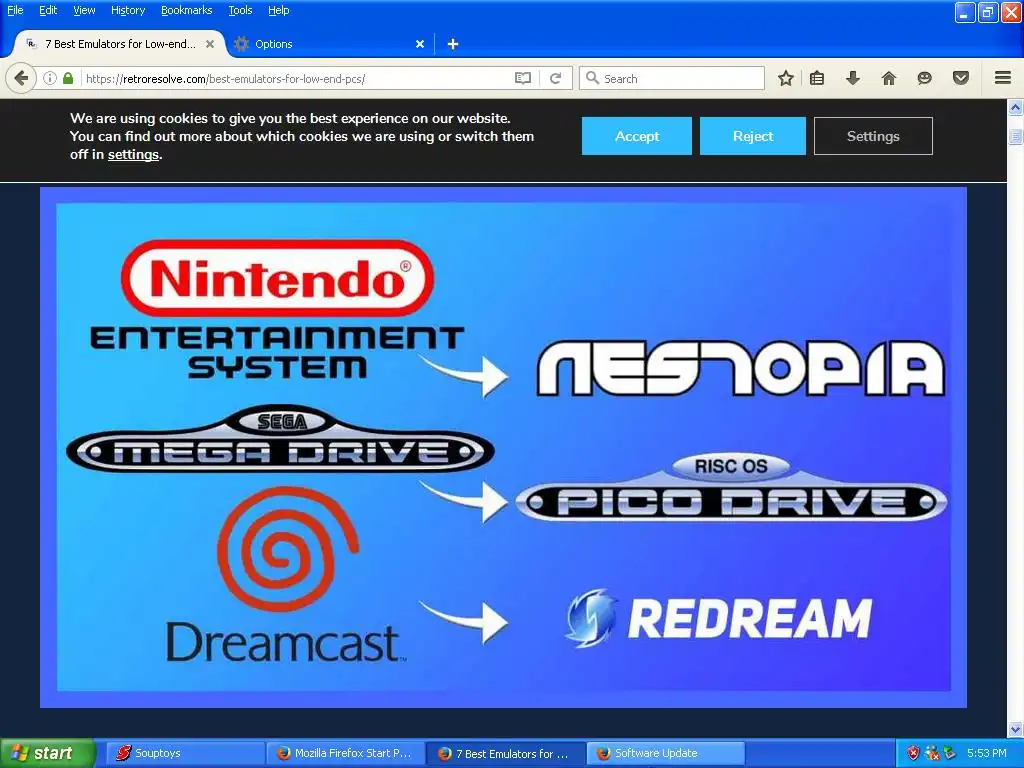Close the 7 Best Emulators tab

coord(210,44)
